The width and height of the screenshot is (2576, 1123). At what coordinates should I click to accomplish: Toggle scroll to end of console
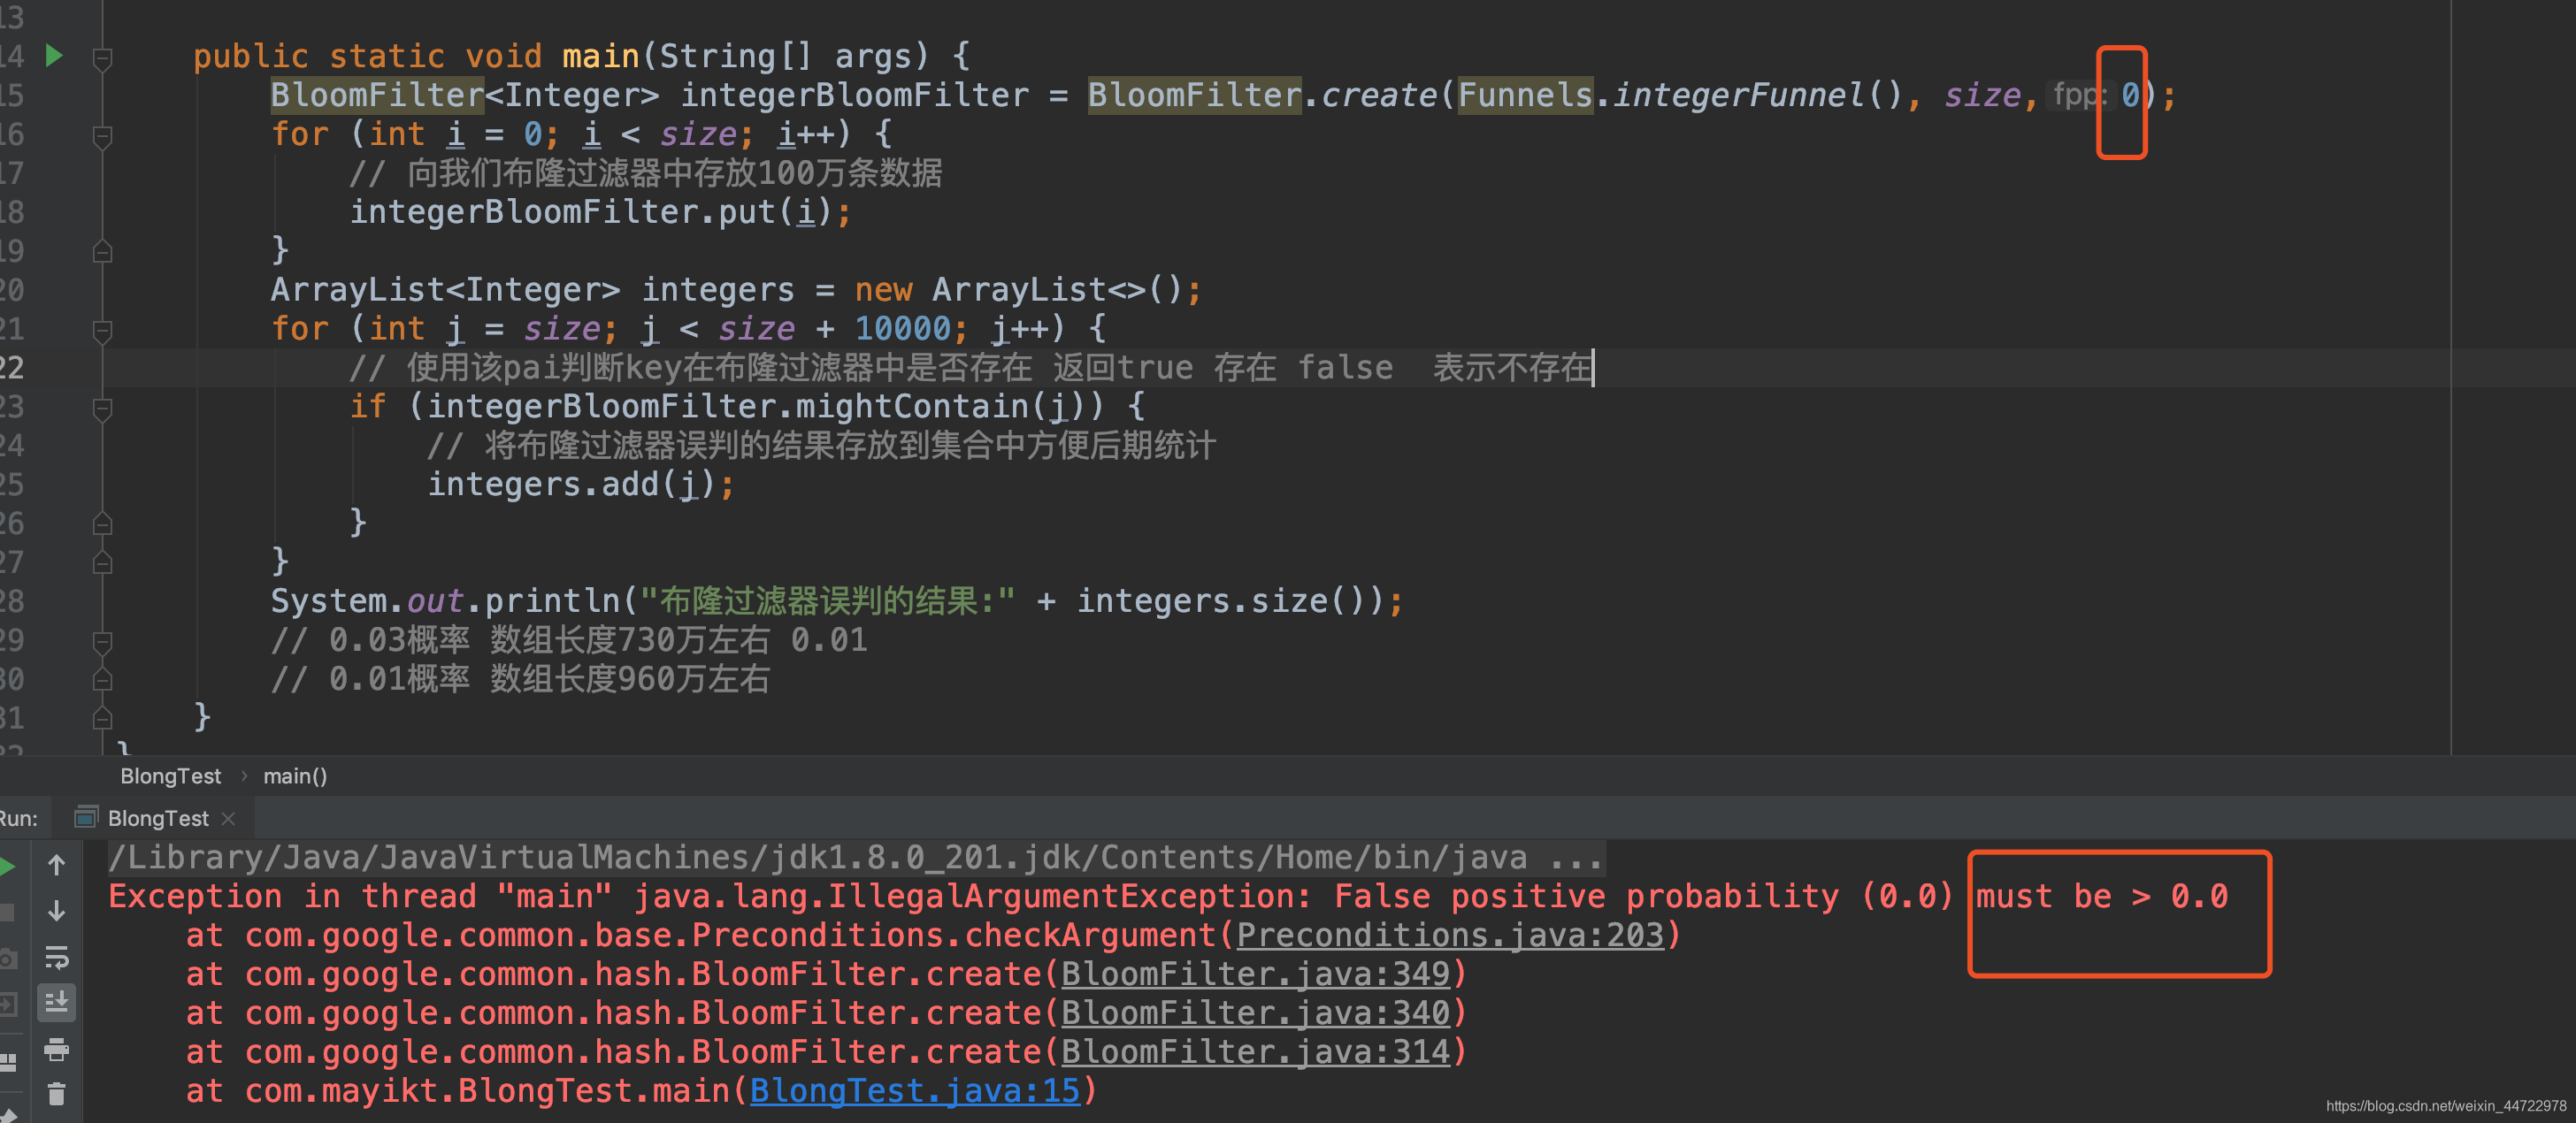coord(57,1002)
